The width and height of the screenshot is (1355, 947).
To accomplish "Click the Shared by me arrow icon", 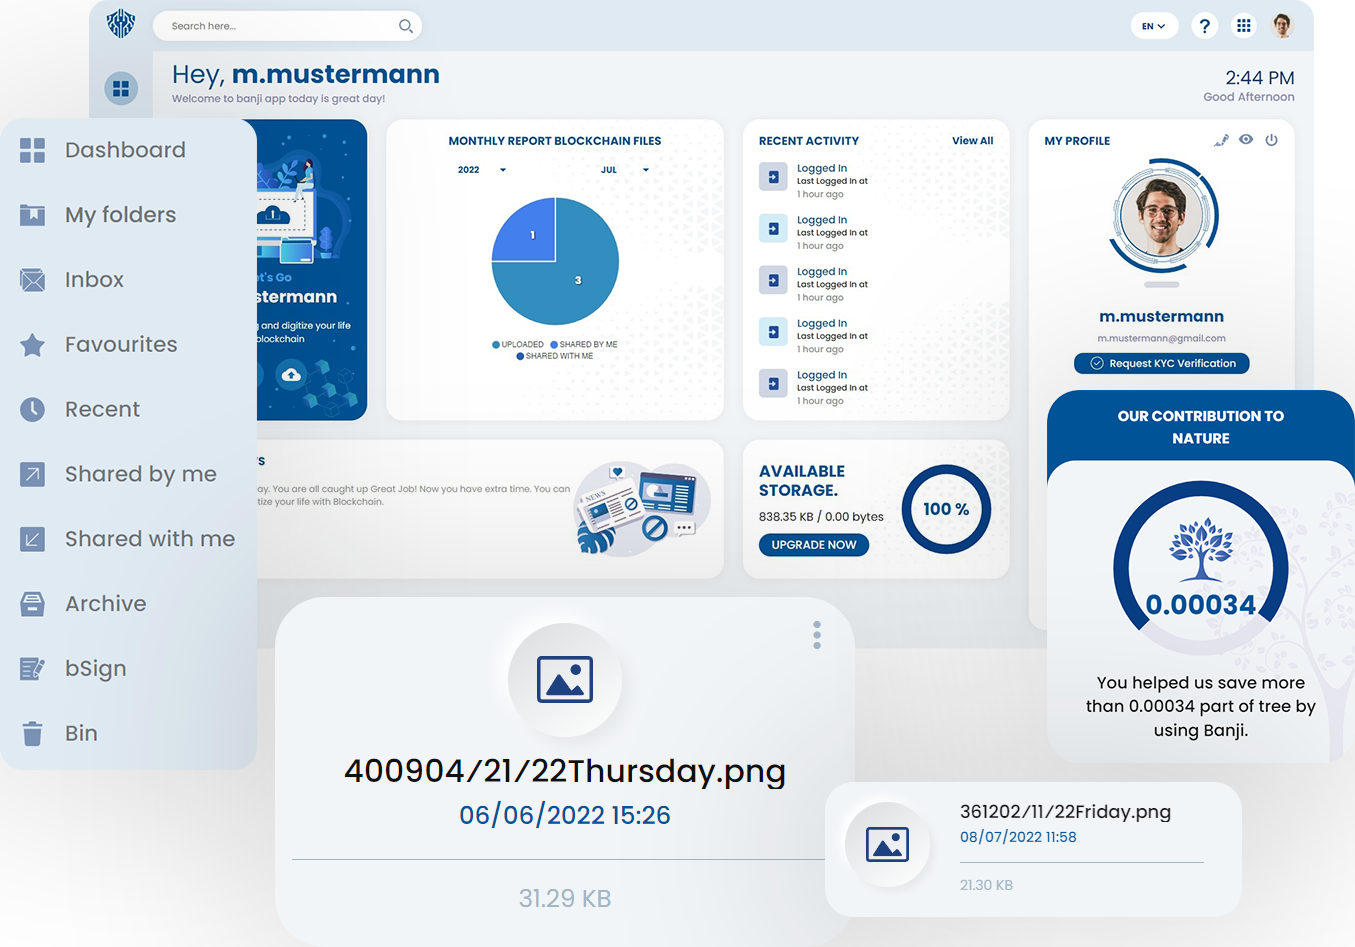I will (32, 474).
